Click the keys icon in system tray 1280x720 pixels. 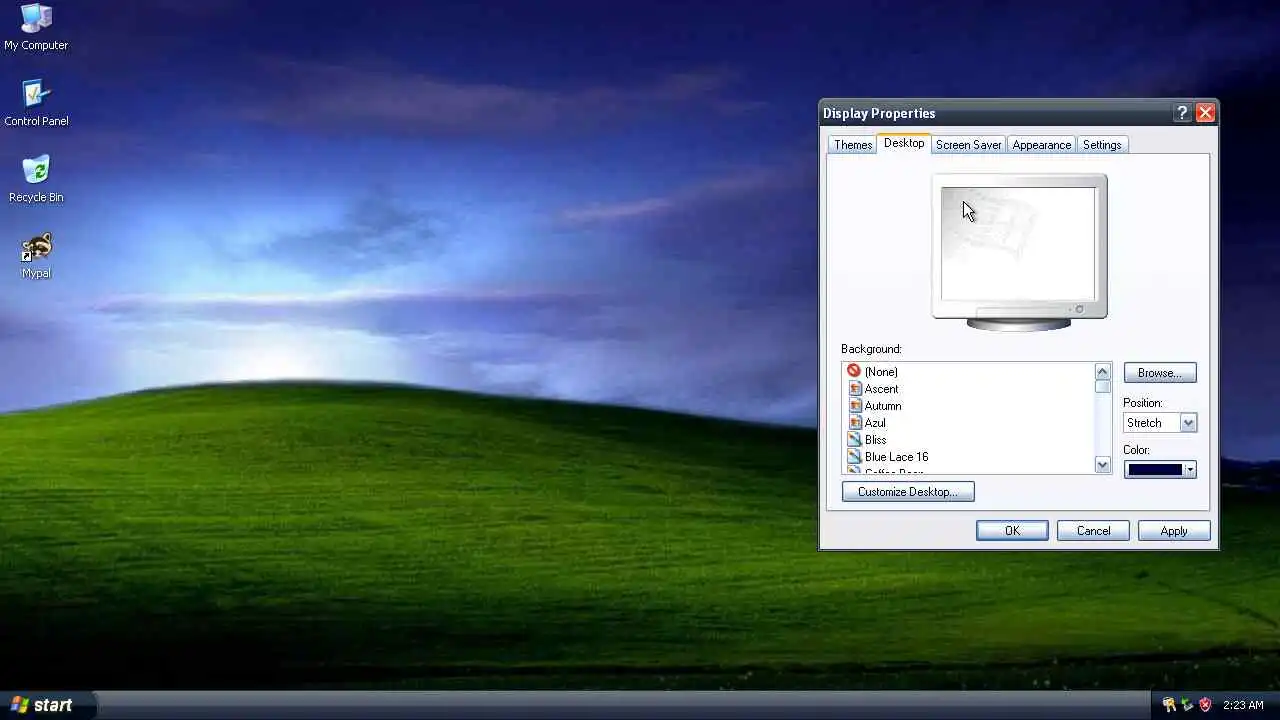tap(1169, 705)
